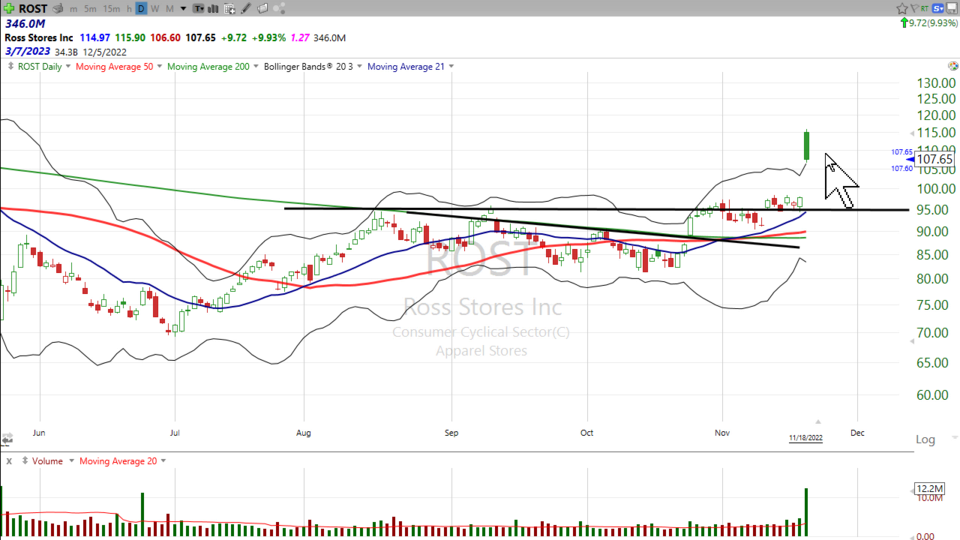This screenshot has height=540, width=960.
Task: Click the volume pane move handle icon
Action: click(x=24, y=460)
